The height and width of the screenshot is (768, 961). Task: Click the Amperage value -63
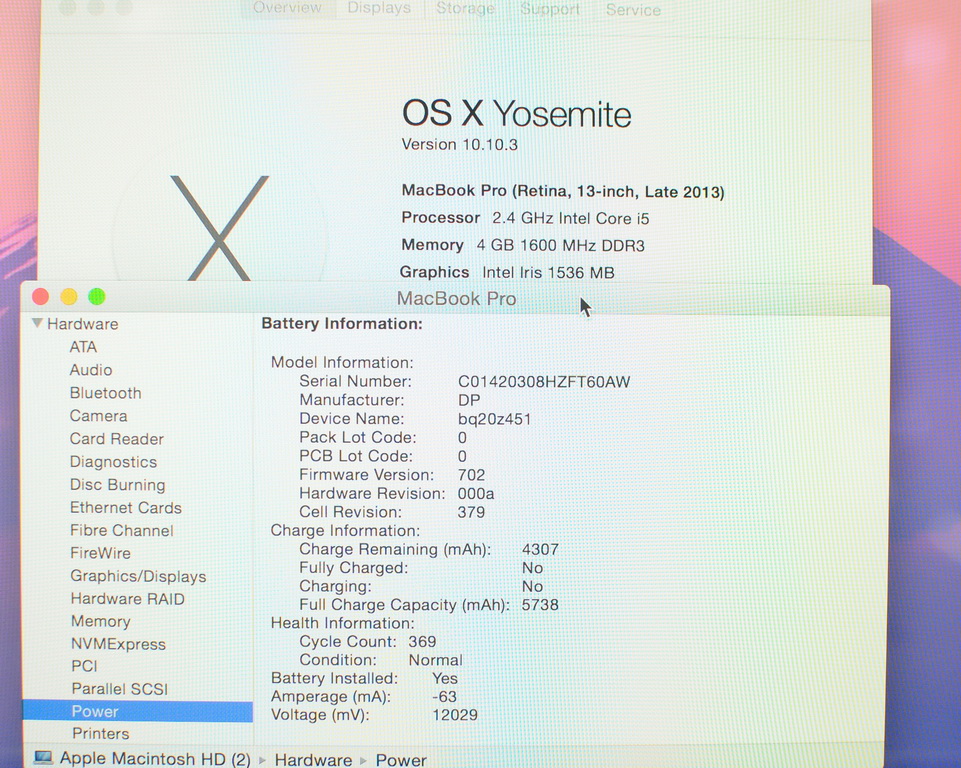point(444,697)
